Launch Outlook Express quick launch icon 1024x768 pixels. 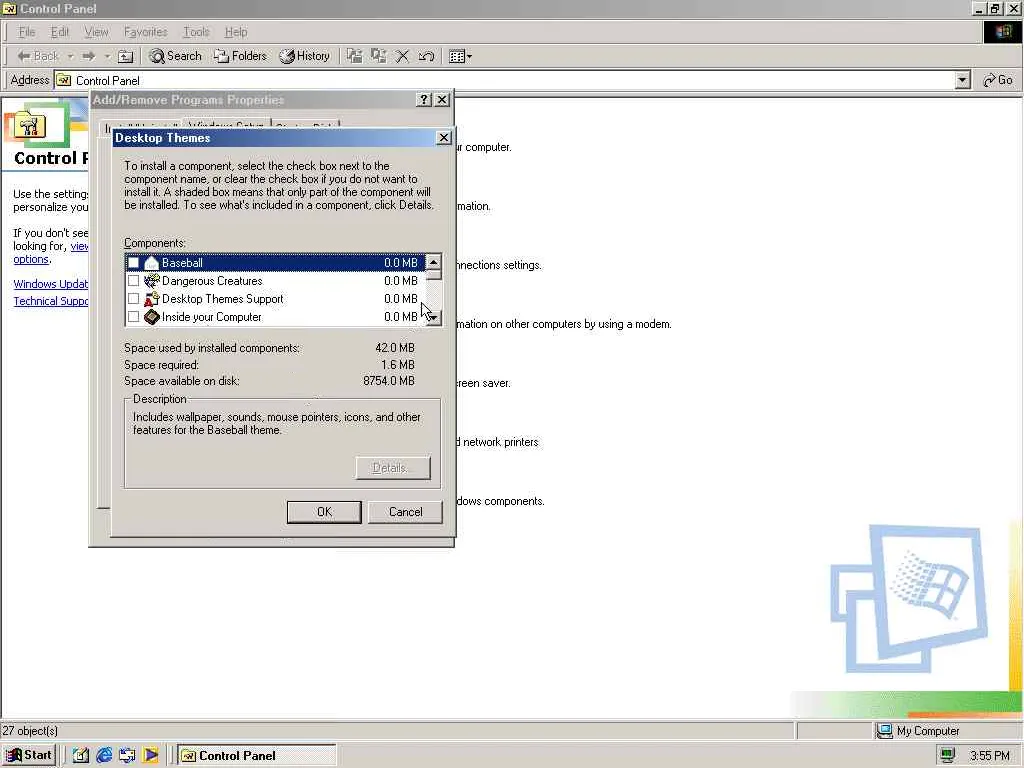(x=127, y=756)
